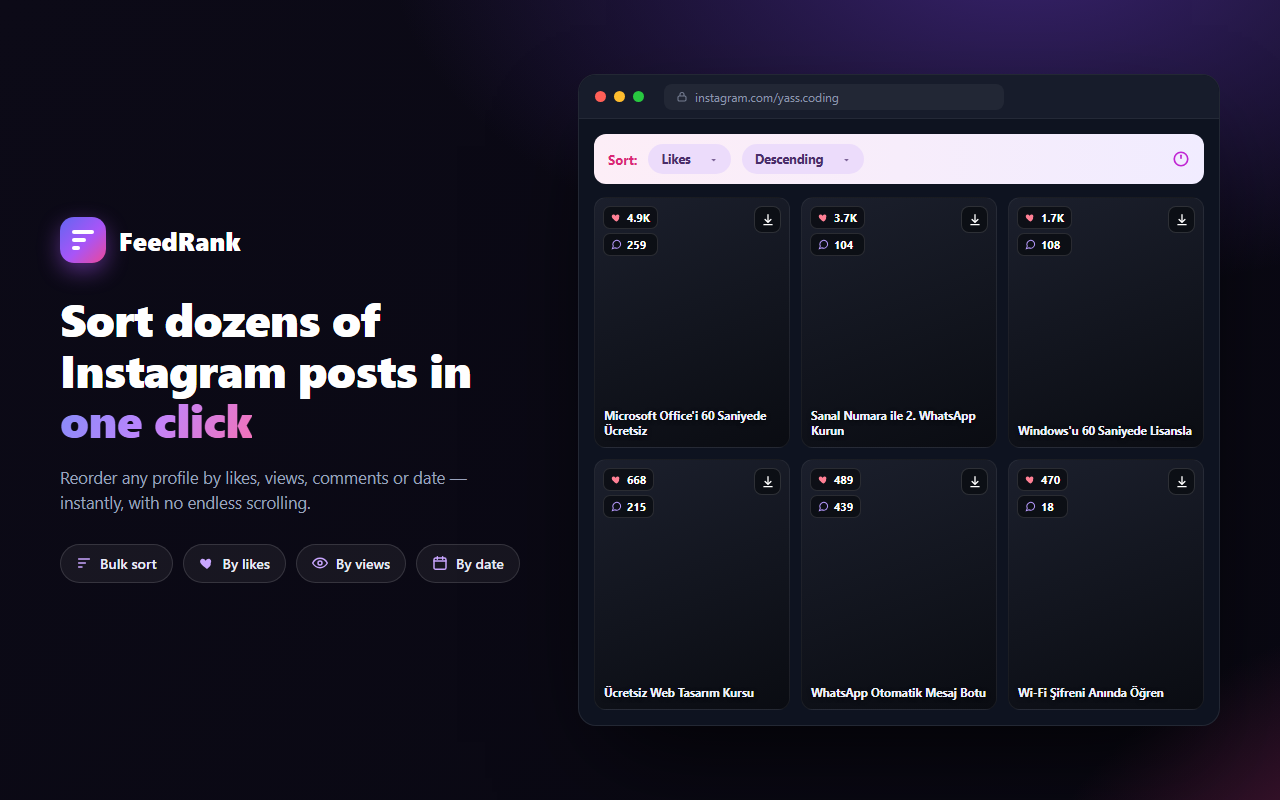Open the Microsoft Office'i 60 Saniyede Ücretsiz card
The image size is (1280, 800).
[692, 323]
